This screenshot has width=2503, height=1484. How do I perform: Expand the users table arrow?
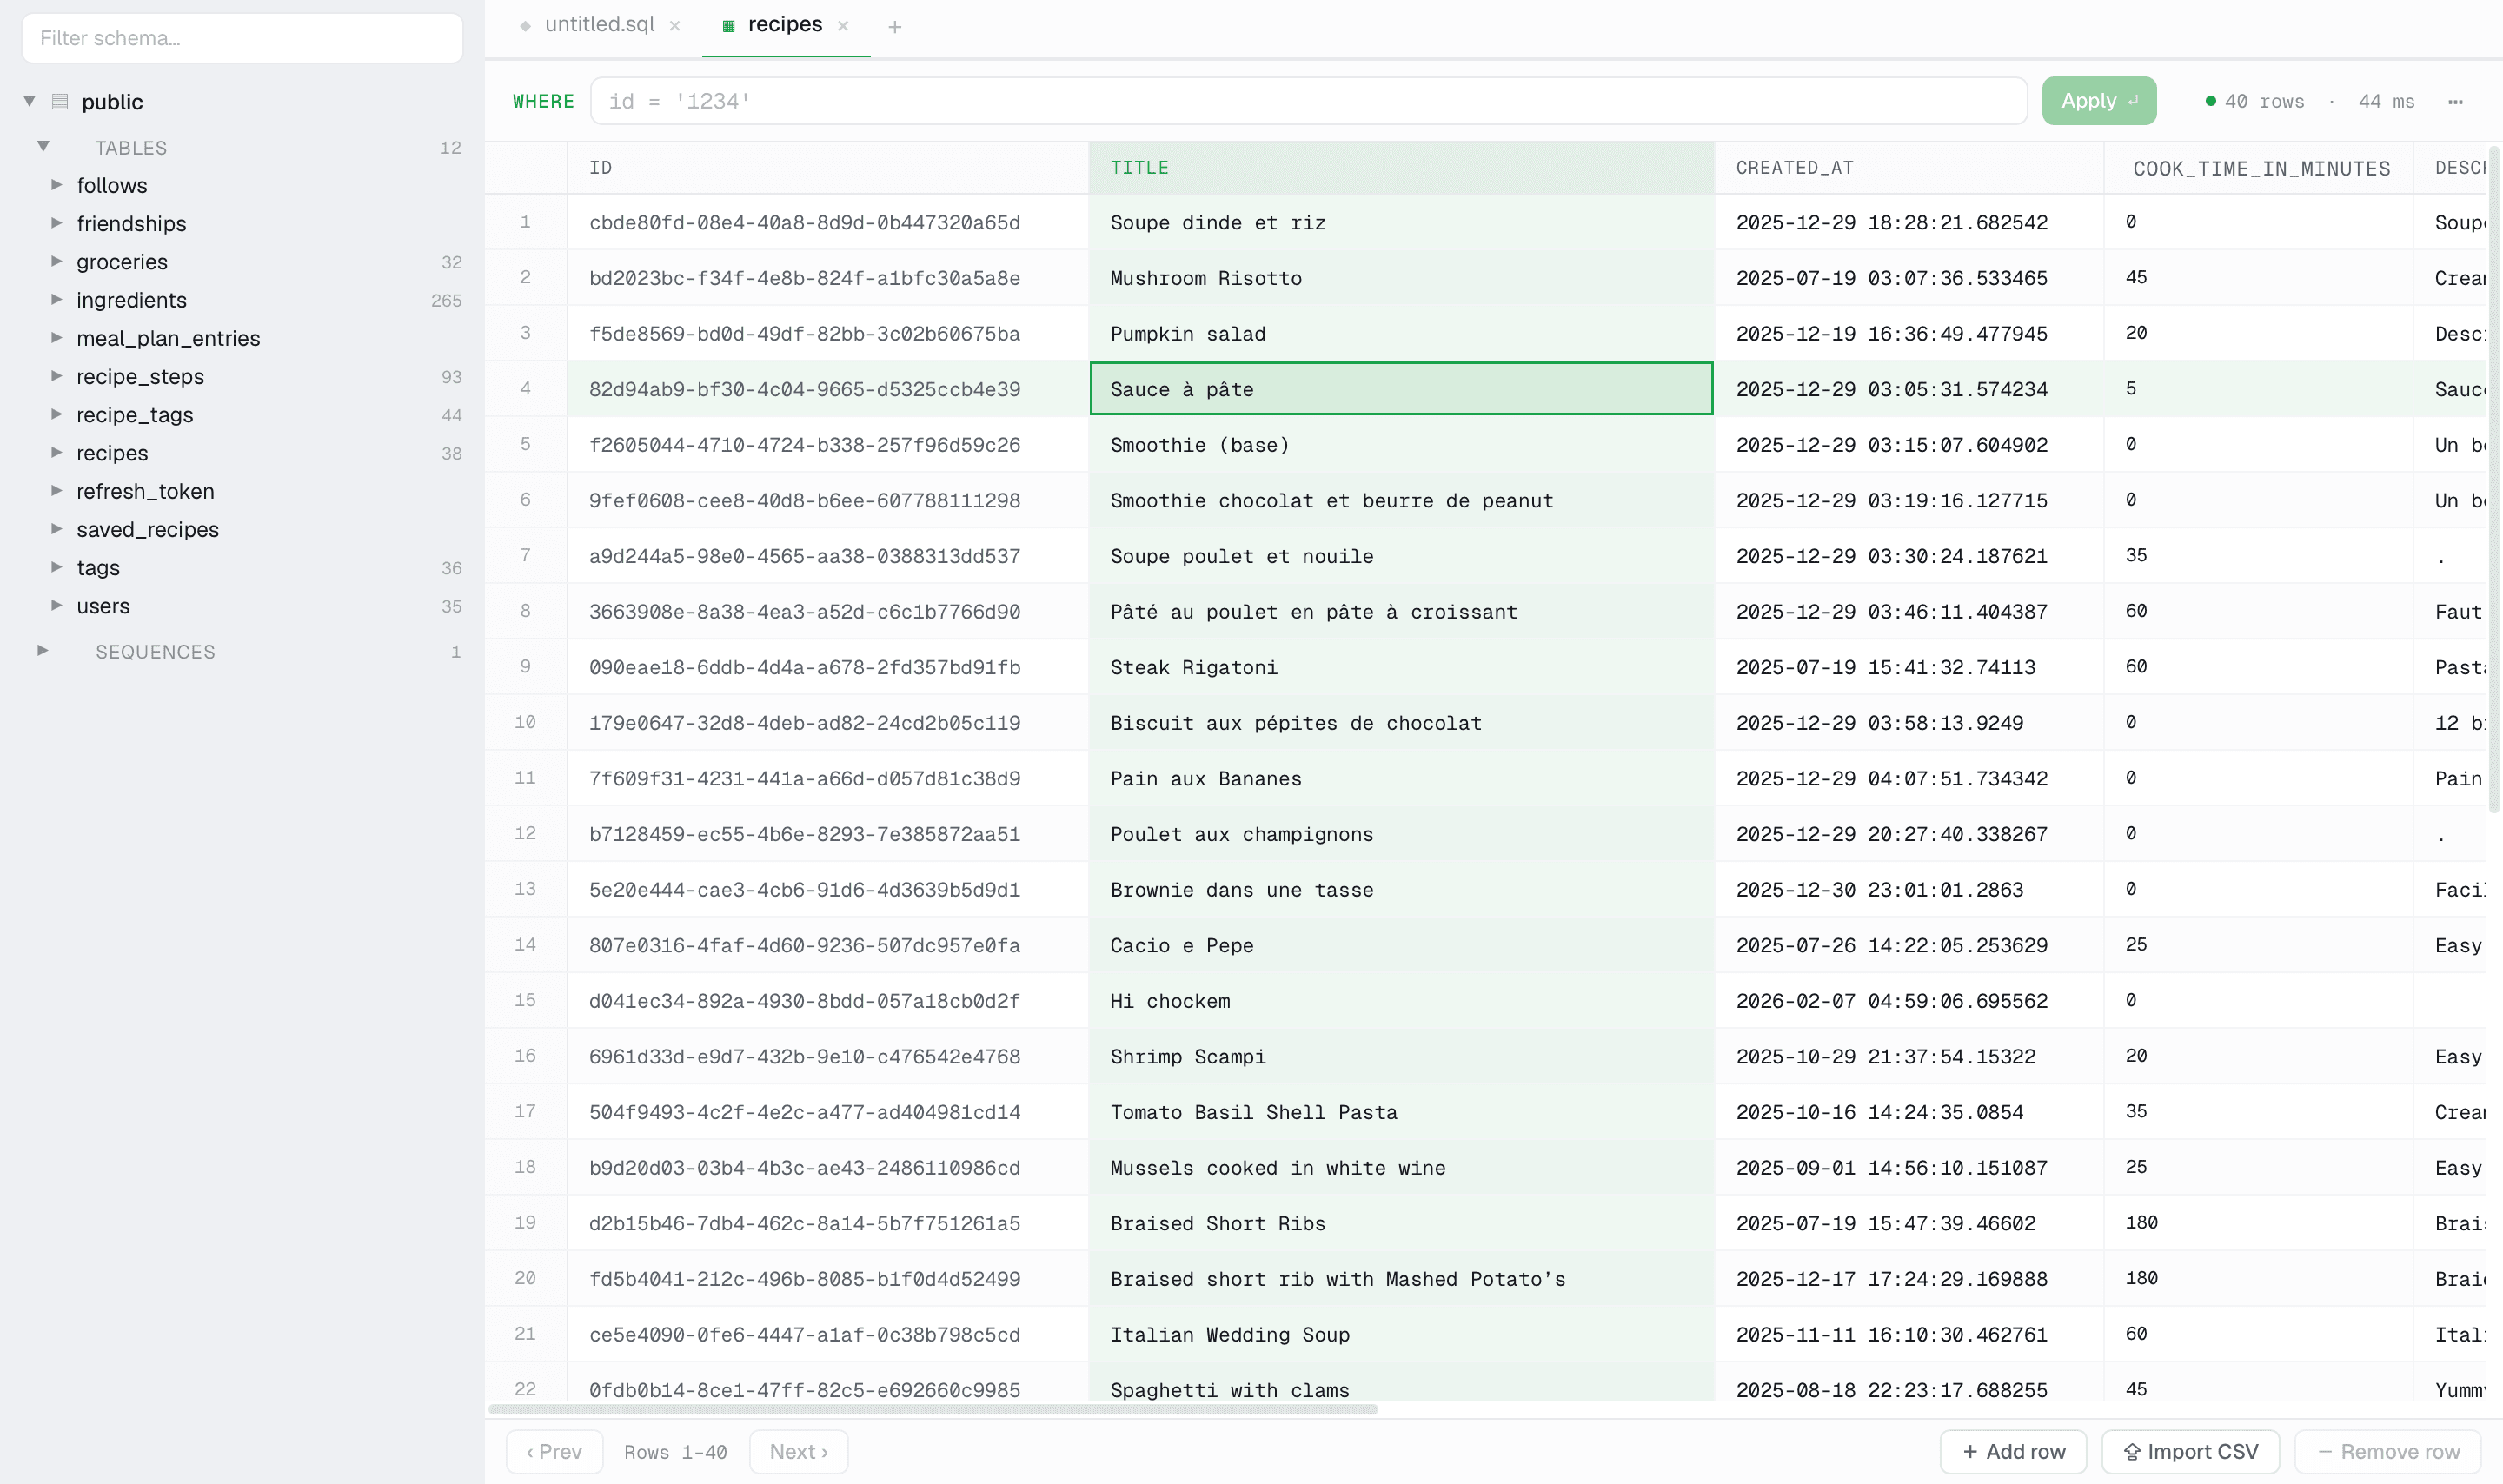[x=57, y=606]
